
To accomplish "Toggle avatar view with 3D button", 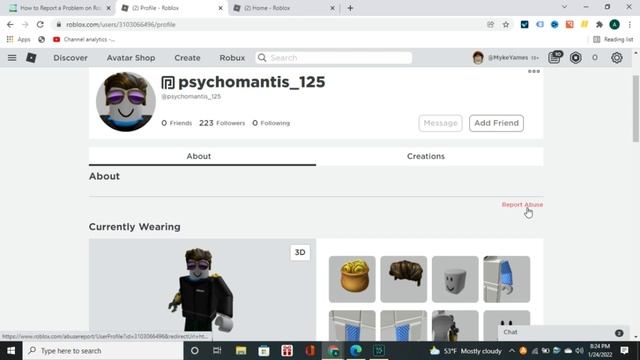I will [x=300, y=252].
